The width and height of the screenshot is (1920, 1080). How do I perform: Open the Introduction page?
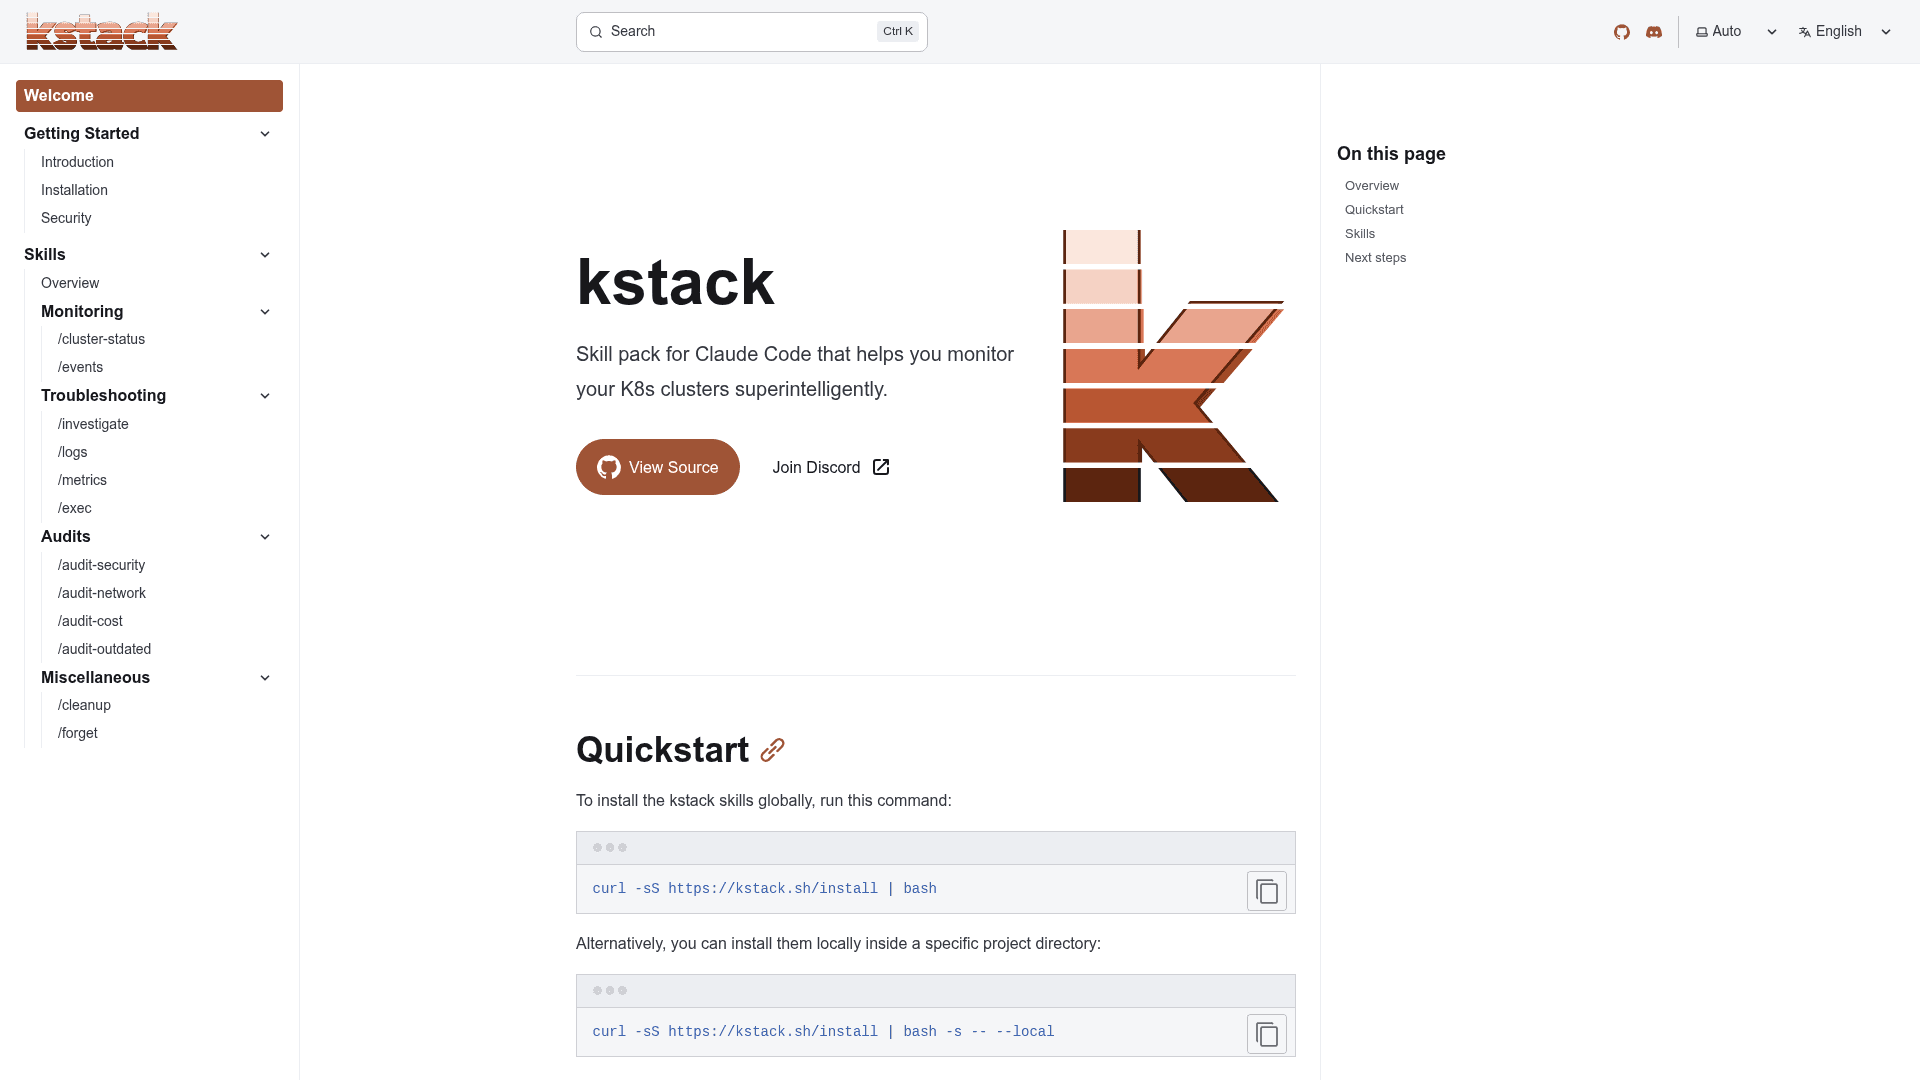(x=77, y=162)
